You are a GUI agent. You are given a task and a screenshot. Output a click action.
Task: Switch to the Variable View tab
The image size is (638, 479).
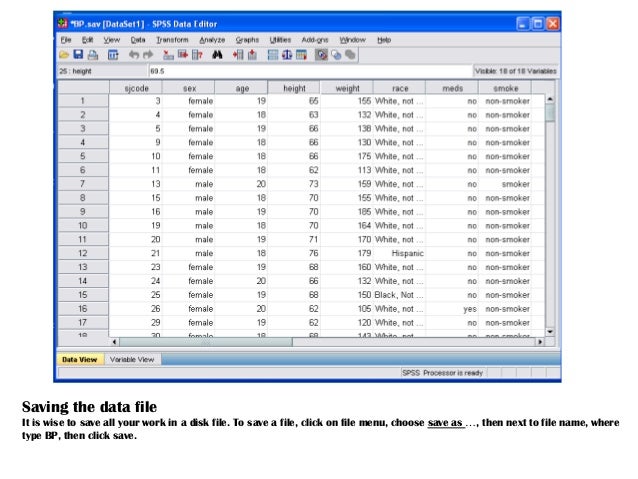(x=131, y=358)
